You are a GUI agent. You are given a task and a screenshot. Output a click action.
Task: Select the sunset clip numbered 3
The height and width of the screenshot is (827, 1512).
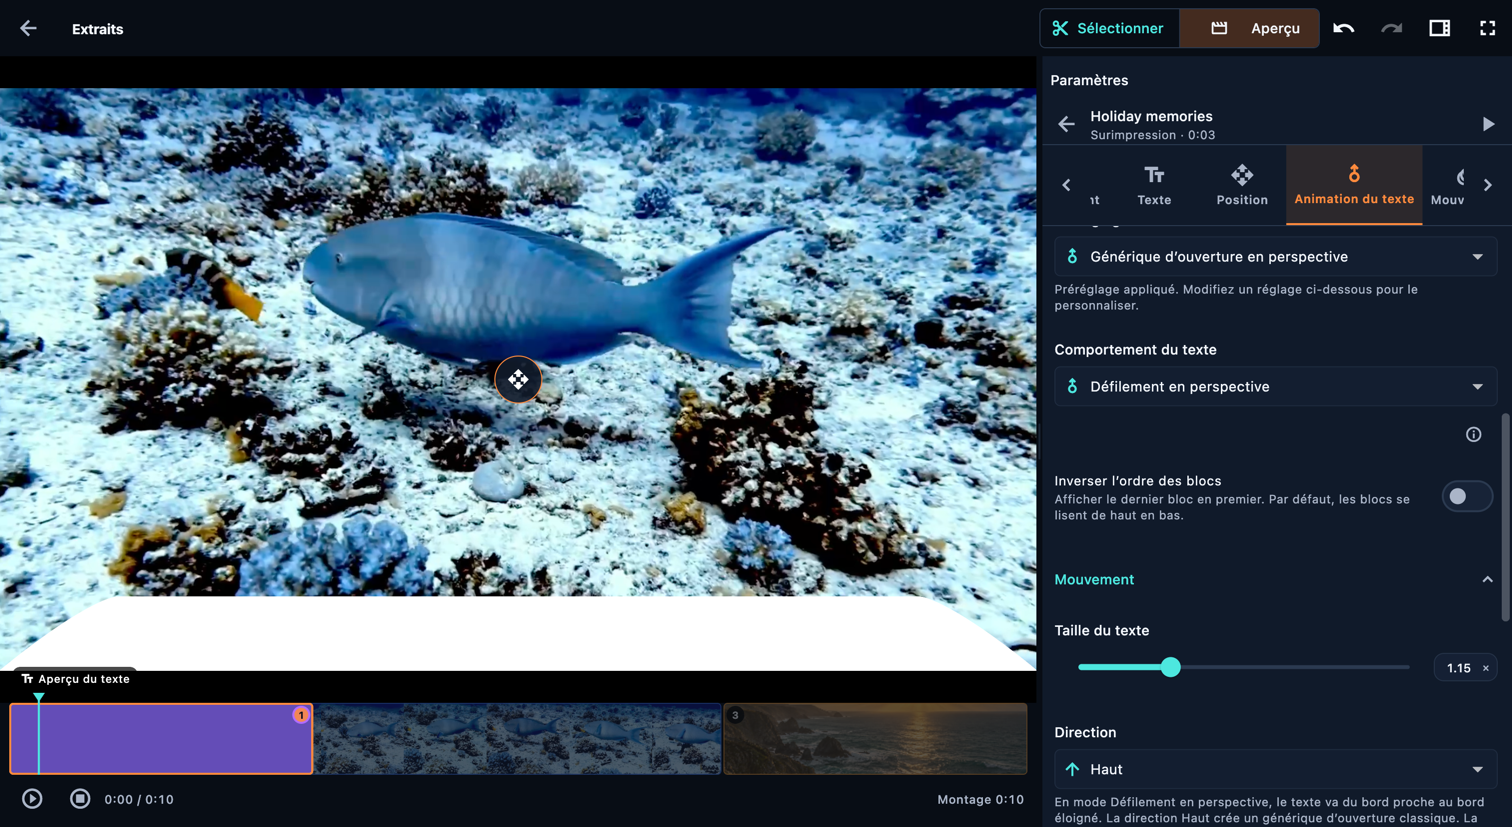pos(875,739)
